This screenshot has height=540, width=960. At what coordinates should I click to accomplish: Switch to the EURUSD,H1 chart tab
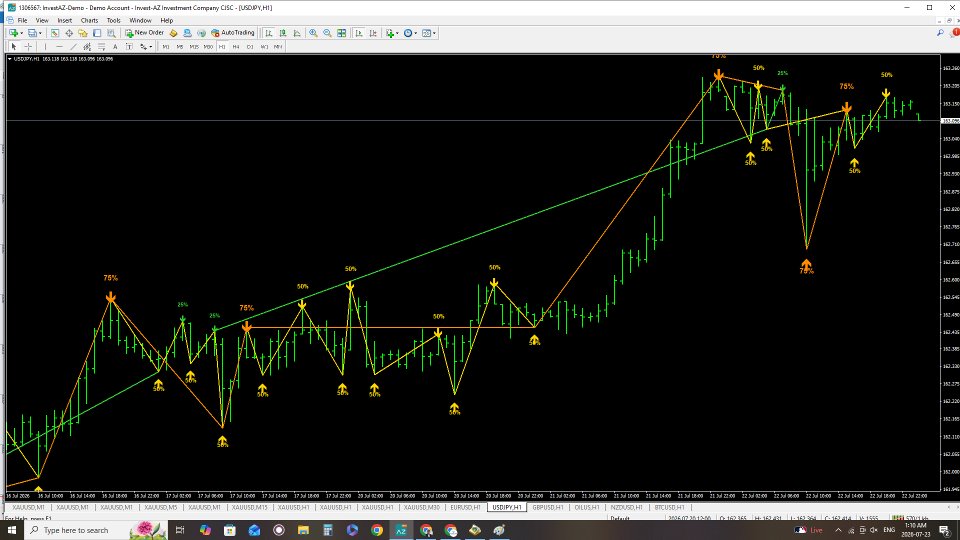(465, 508)
